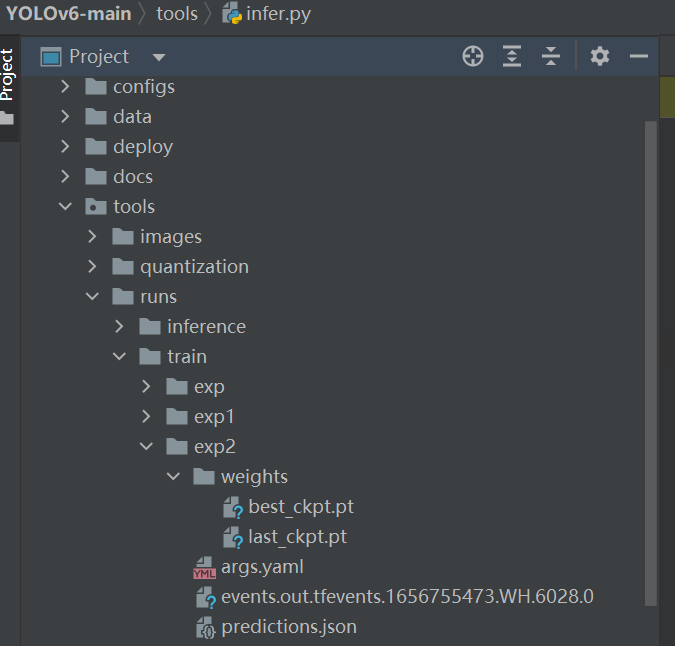Collapse the weights folder chevron
The height and width of the screenshot is (646, 675).
pos(173,476)
